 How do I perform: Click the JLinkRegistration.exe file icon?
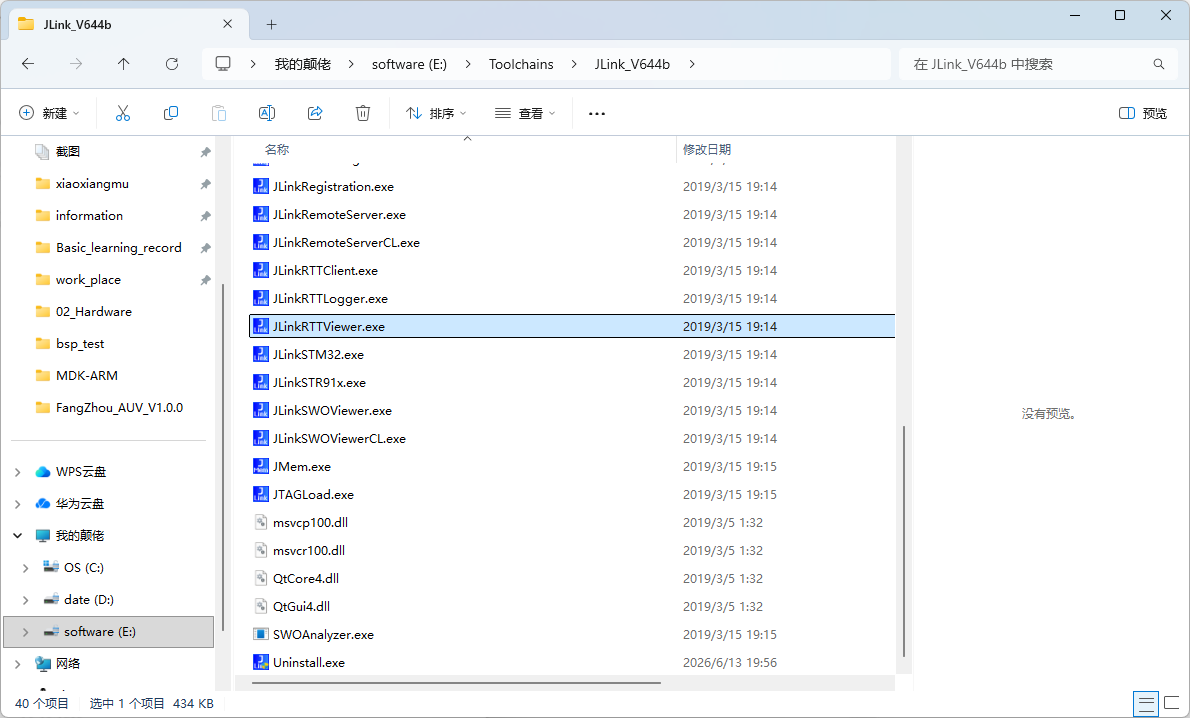pos(260,186)
